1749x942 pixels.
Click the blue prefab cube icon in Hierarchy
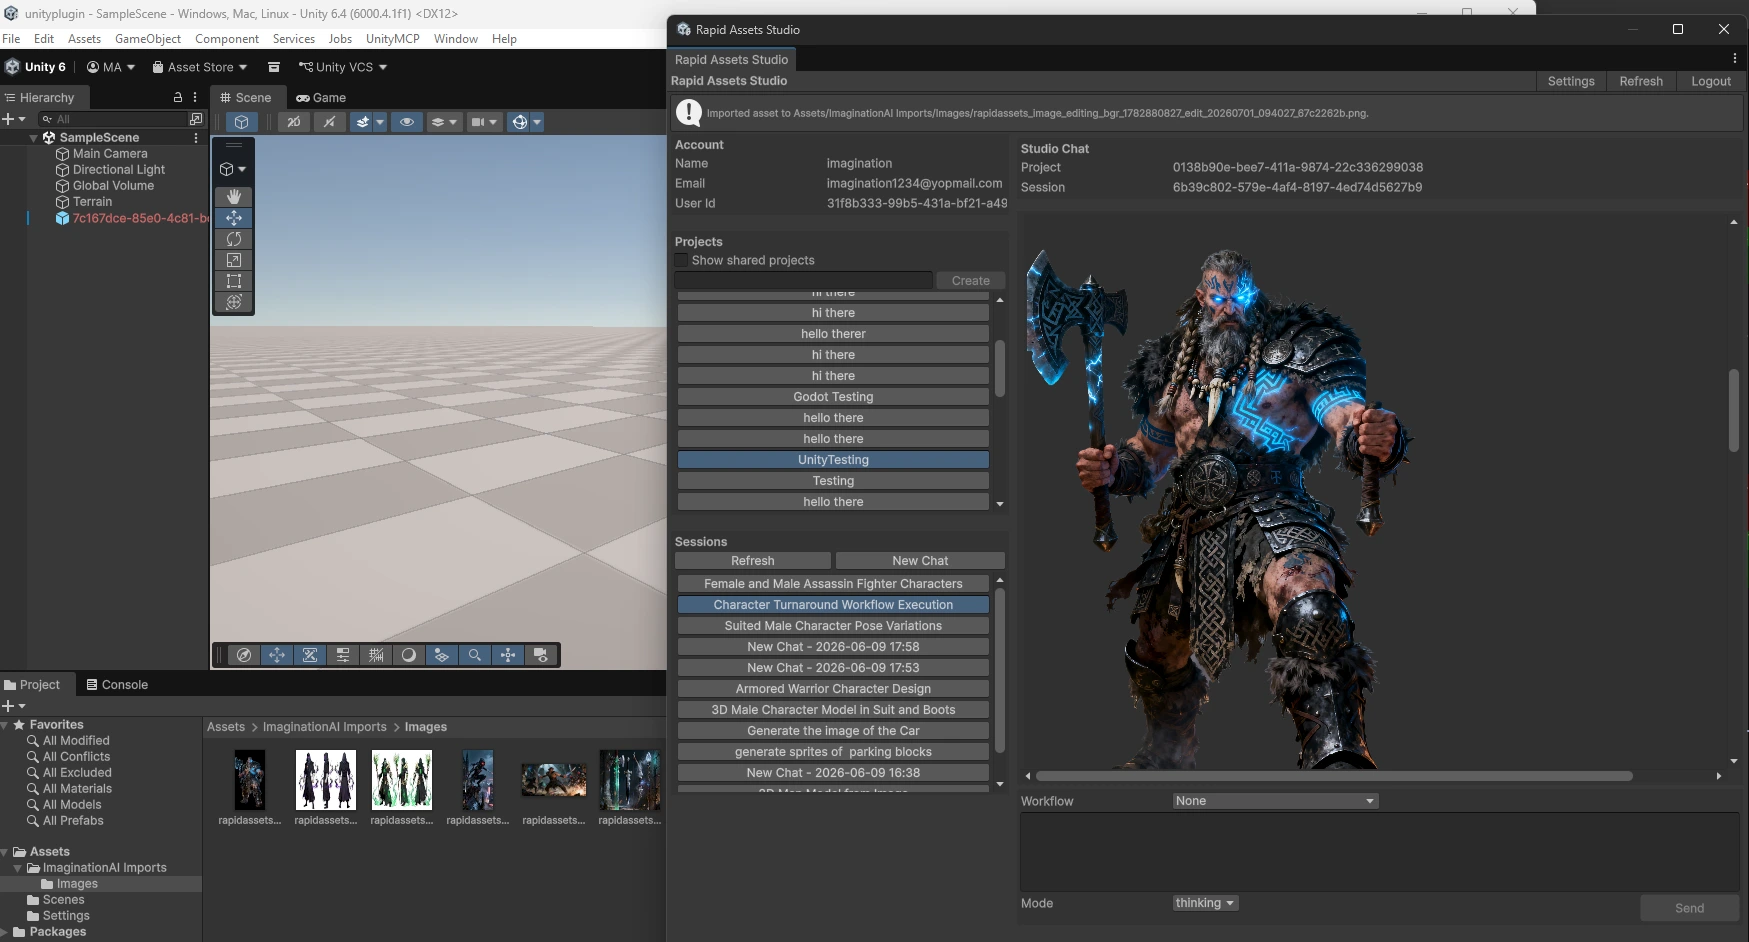click(62, 218)
